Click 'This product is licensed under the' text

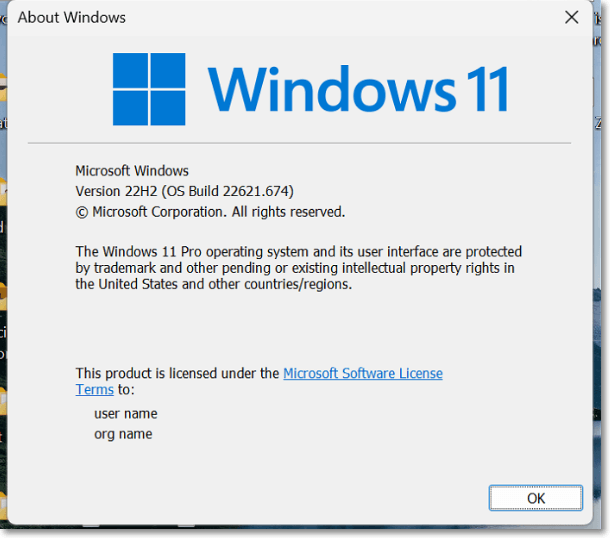(177, 373)
